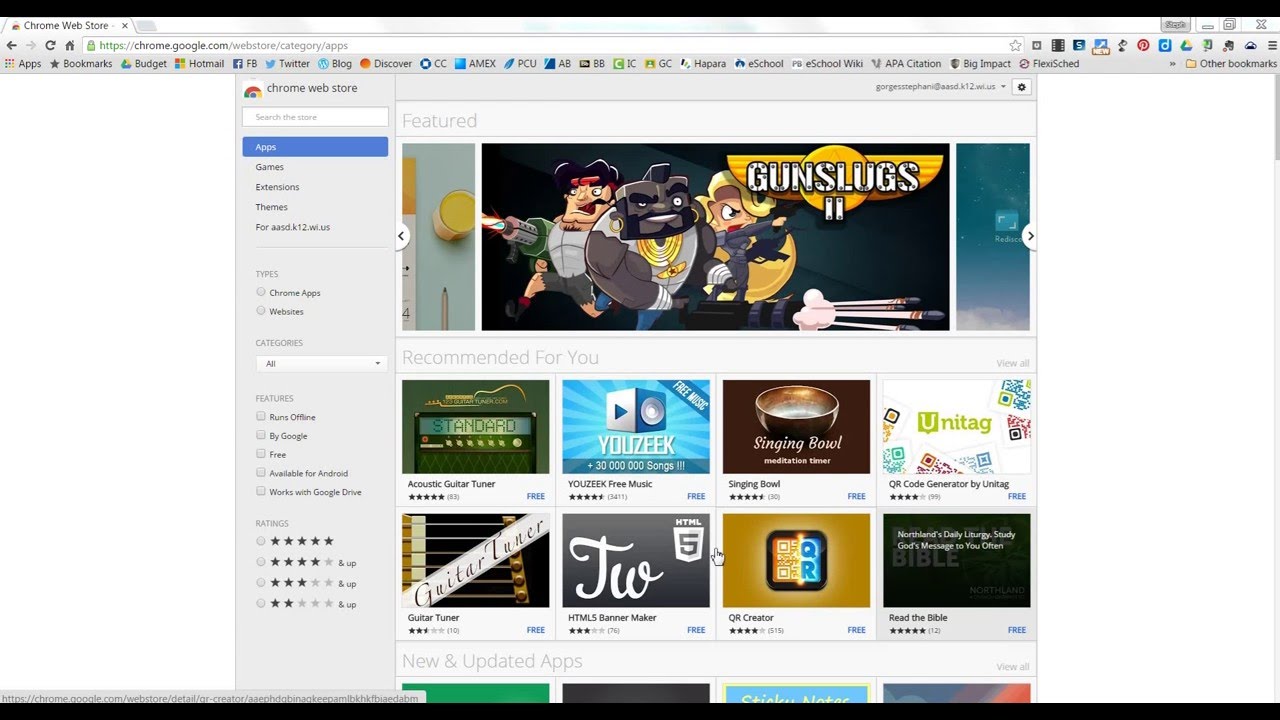Open the Google Drive extension icon
The width and height of the screenshot is (1280, 720).
point(1186,45)
